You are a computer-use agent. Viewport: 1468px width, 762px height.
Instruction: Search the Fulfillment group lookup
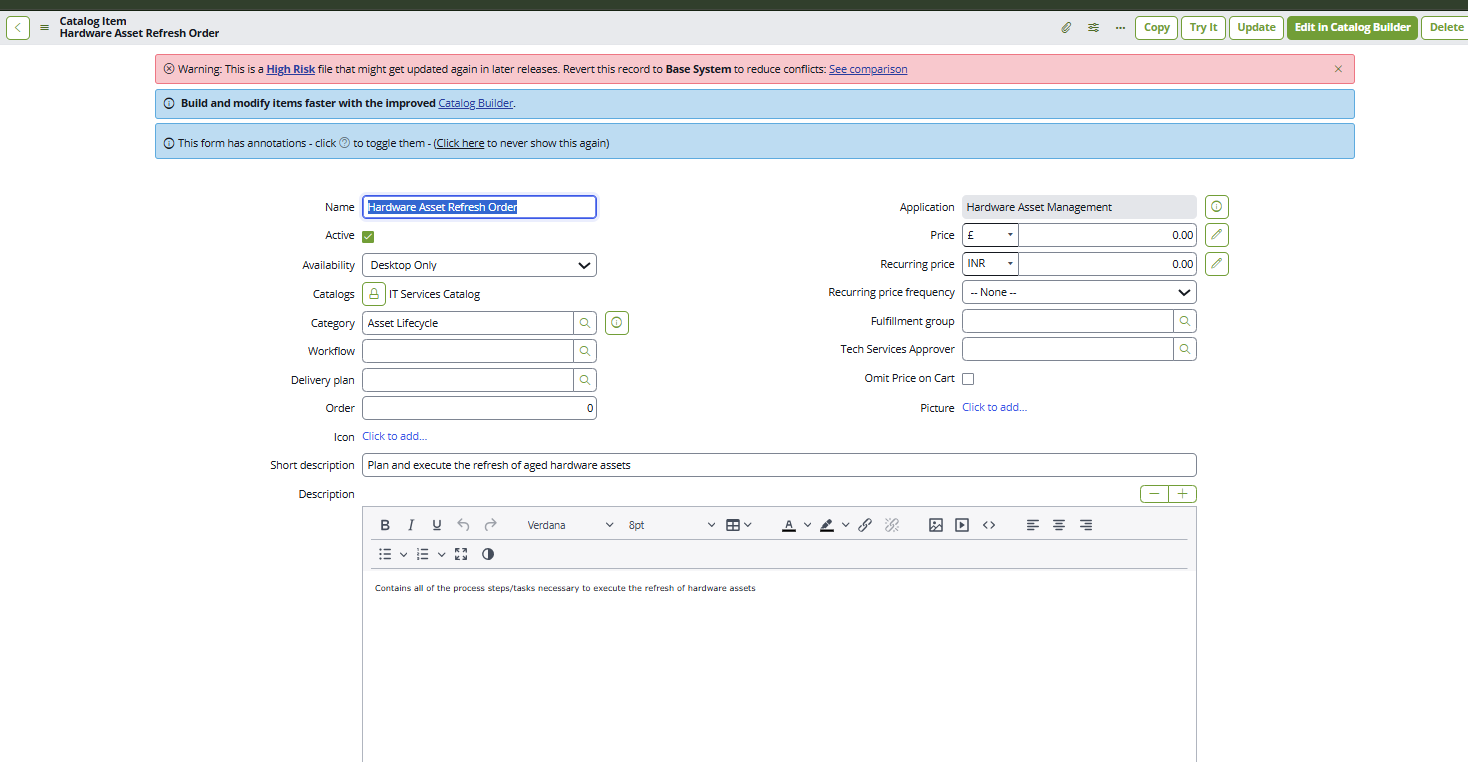click(x=1184, y=321)
